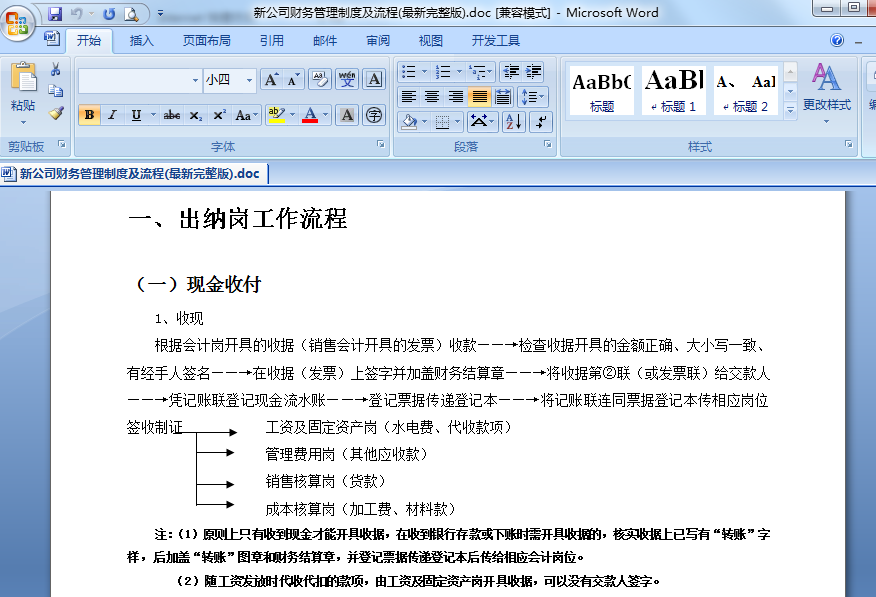
Task: Grow font size with the large A
Action: 271,80
